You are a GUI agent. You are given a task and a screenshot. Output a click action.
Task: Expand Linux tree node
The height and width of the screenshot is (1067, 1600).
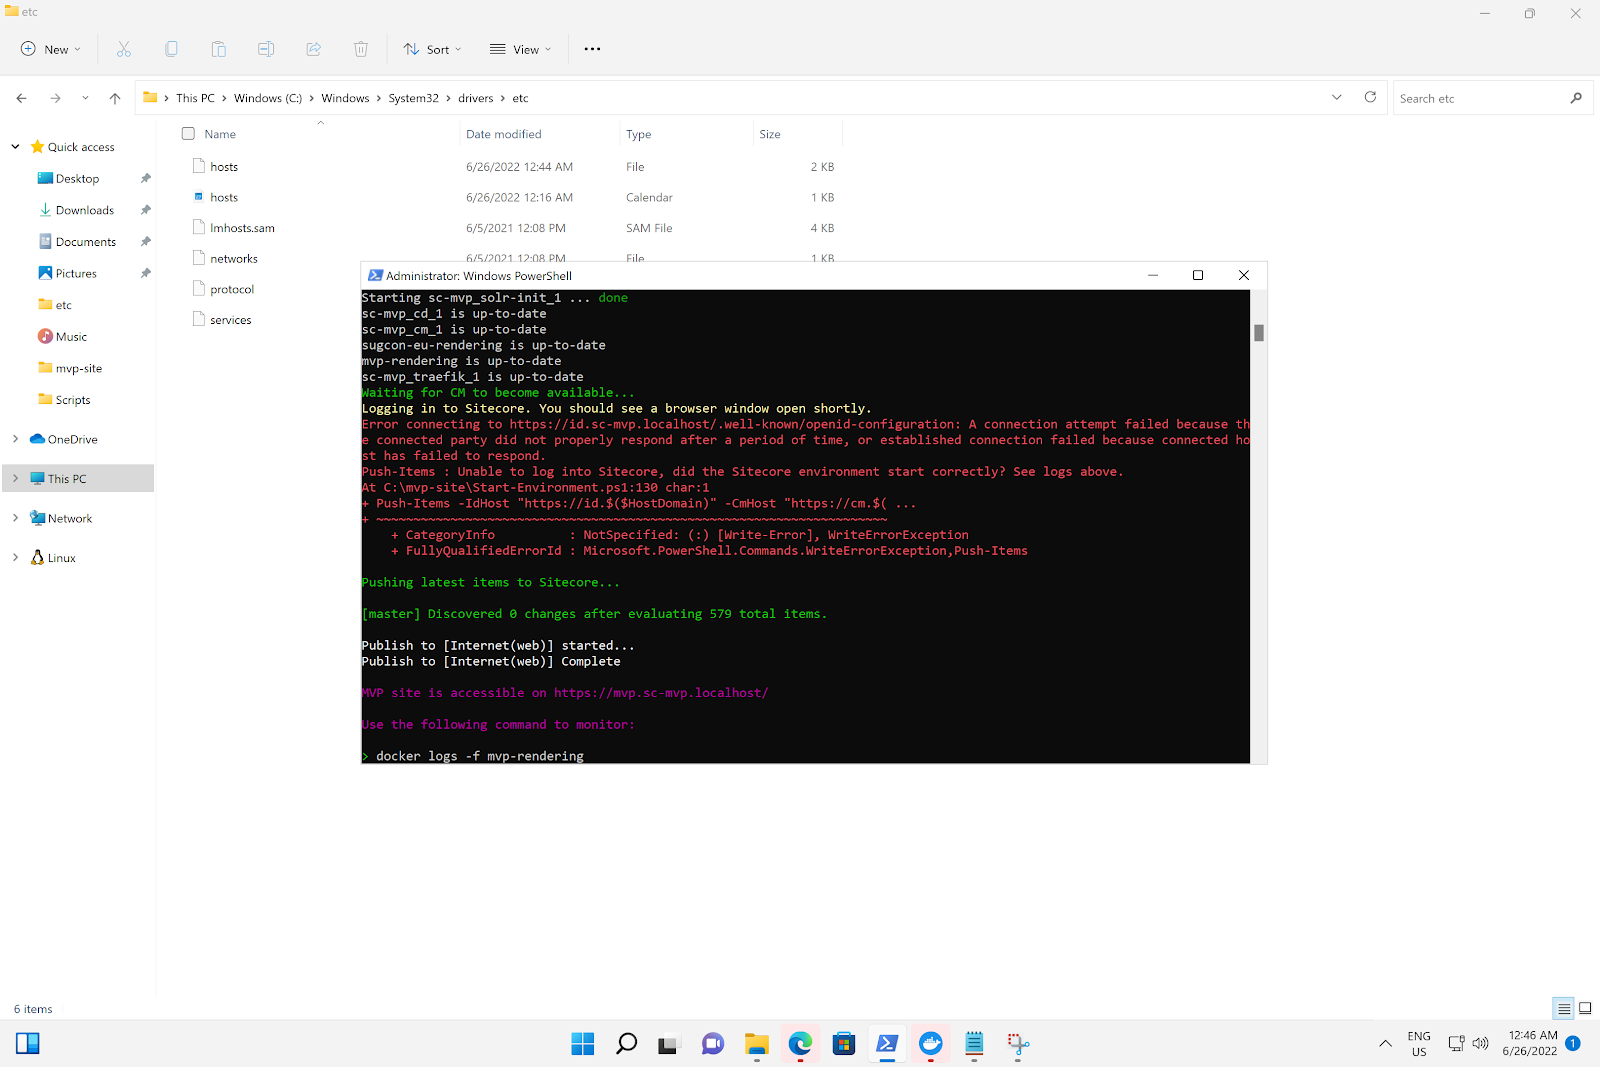(x=15, y=558)
